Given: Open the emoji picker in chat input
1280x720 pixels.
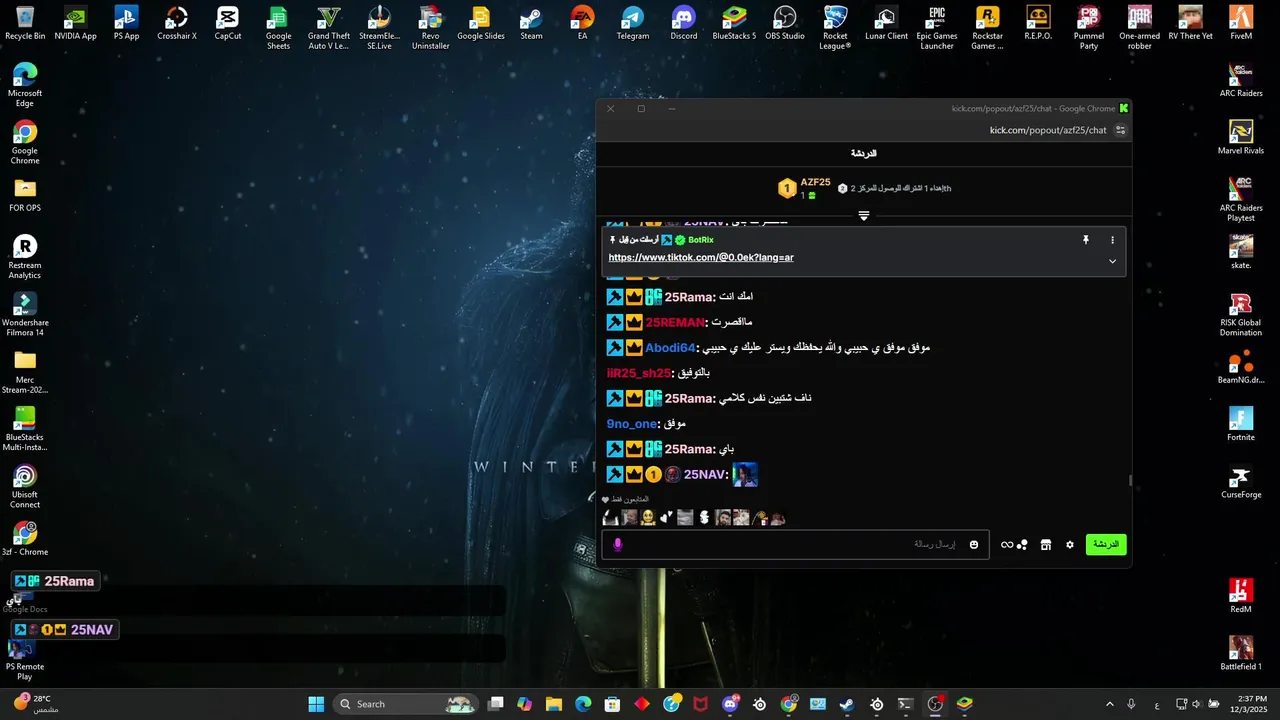Looking at the screenshot, I should coord(974,544).
